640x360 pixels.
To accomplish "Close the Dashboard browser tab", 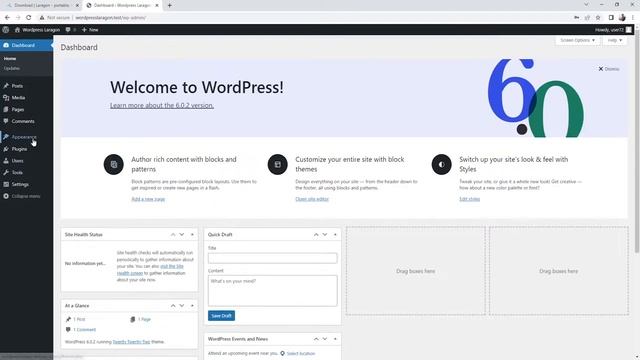I will (157, 5).
